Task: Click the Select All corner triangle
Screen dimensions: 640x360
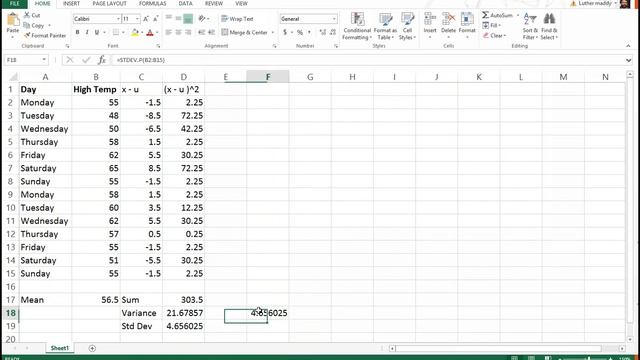Action: click(13, 77)
